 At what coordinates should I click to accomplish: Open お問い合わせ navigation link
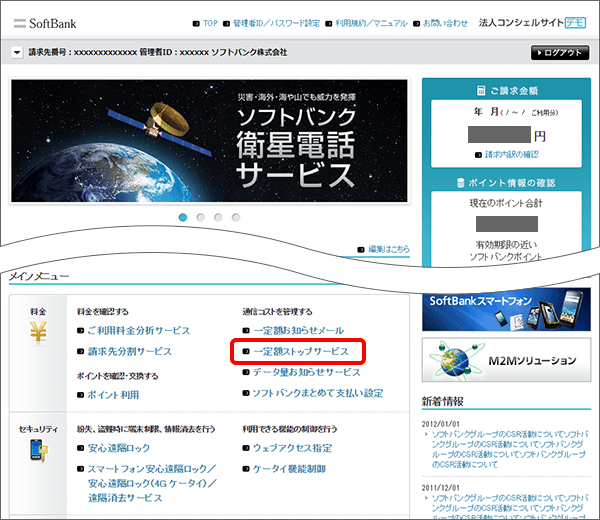click(x=445, y=23)
